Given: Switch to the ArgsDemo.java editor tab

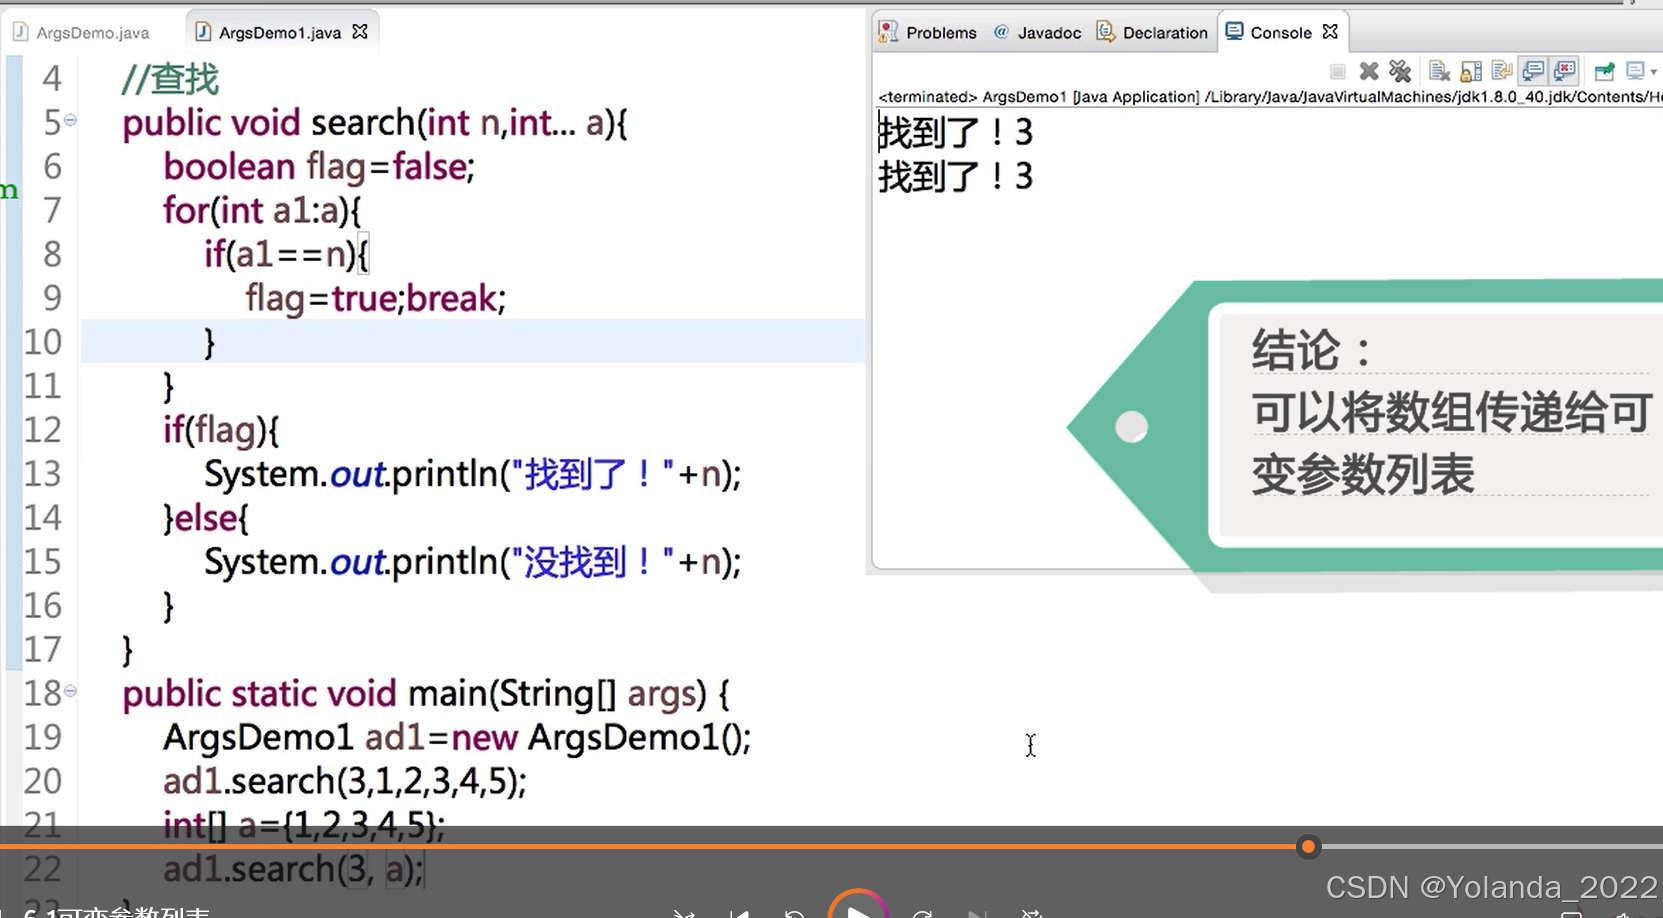Looking at the screenshot, I should pos(81,32).
